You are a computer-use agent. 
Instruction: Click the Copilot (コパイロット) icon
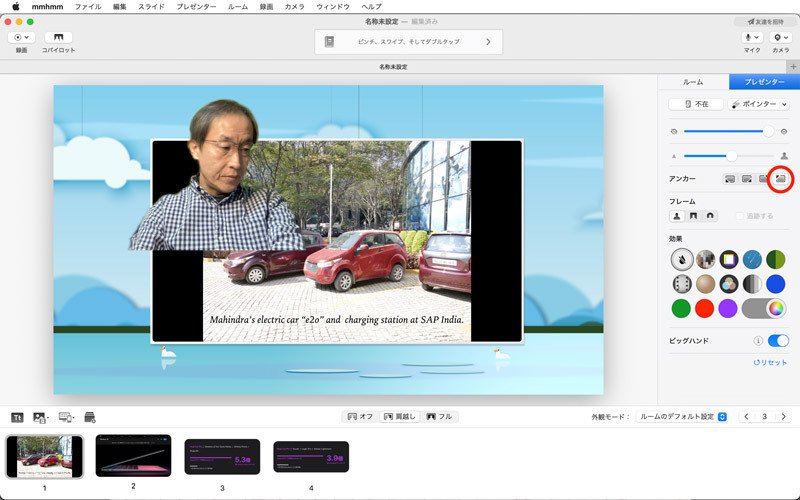tap(58, 37)
